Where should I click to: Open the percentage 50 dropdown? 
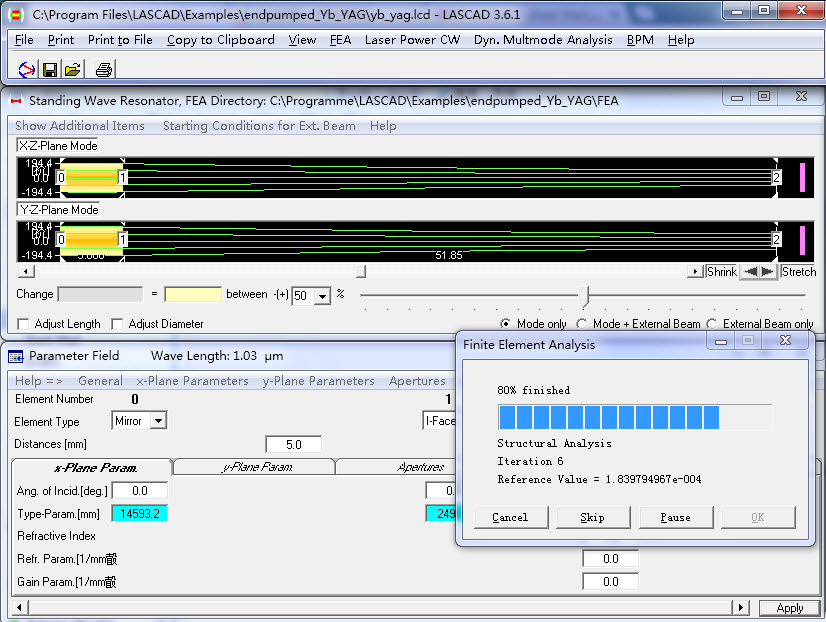click(322, 296)
